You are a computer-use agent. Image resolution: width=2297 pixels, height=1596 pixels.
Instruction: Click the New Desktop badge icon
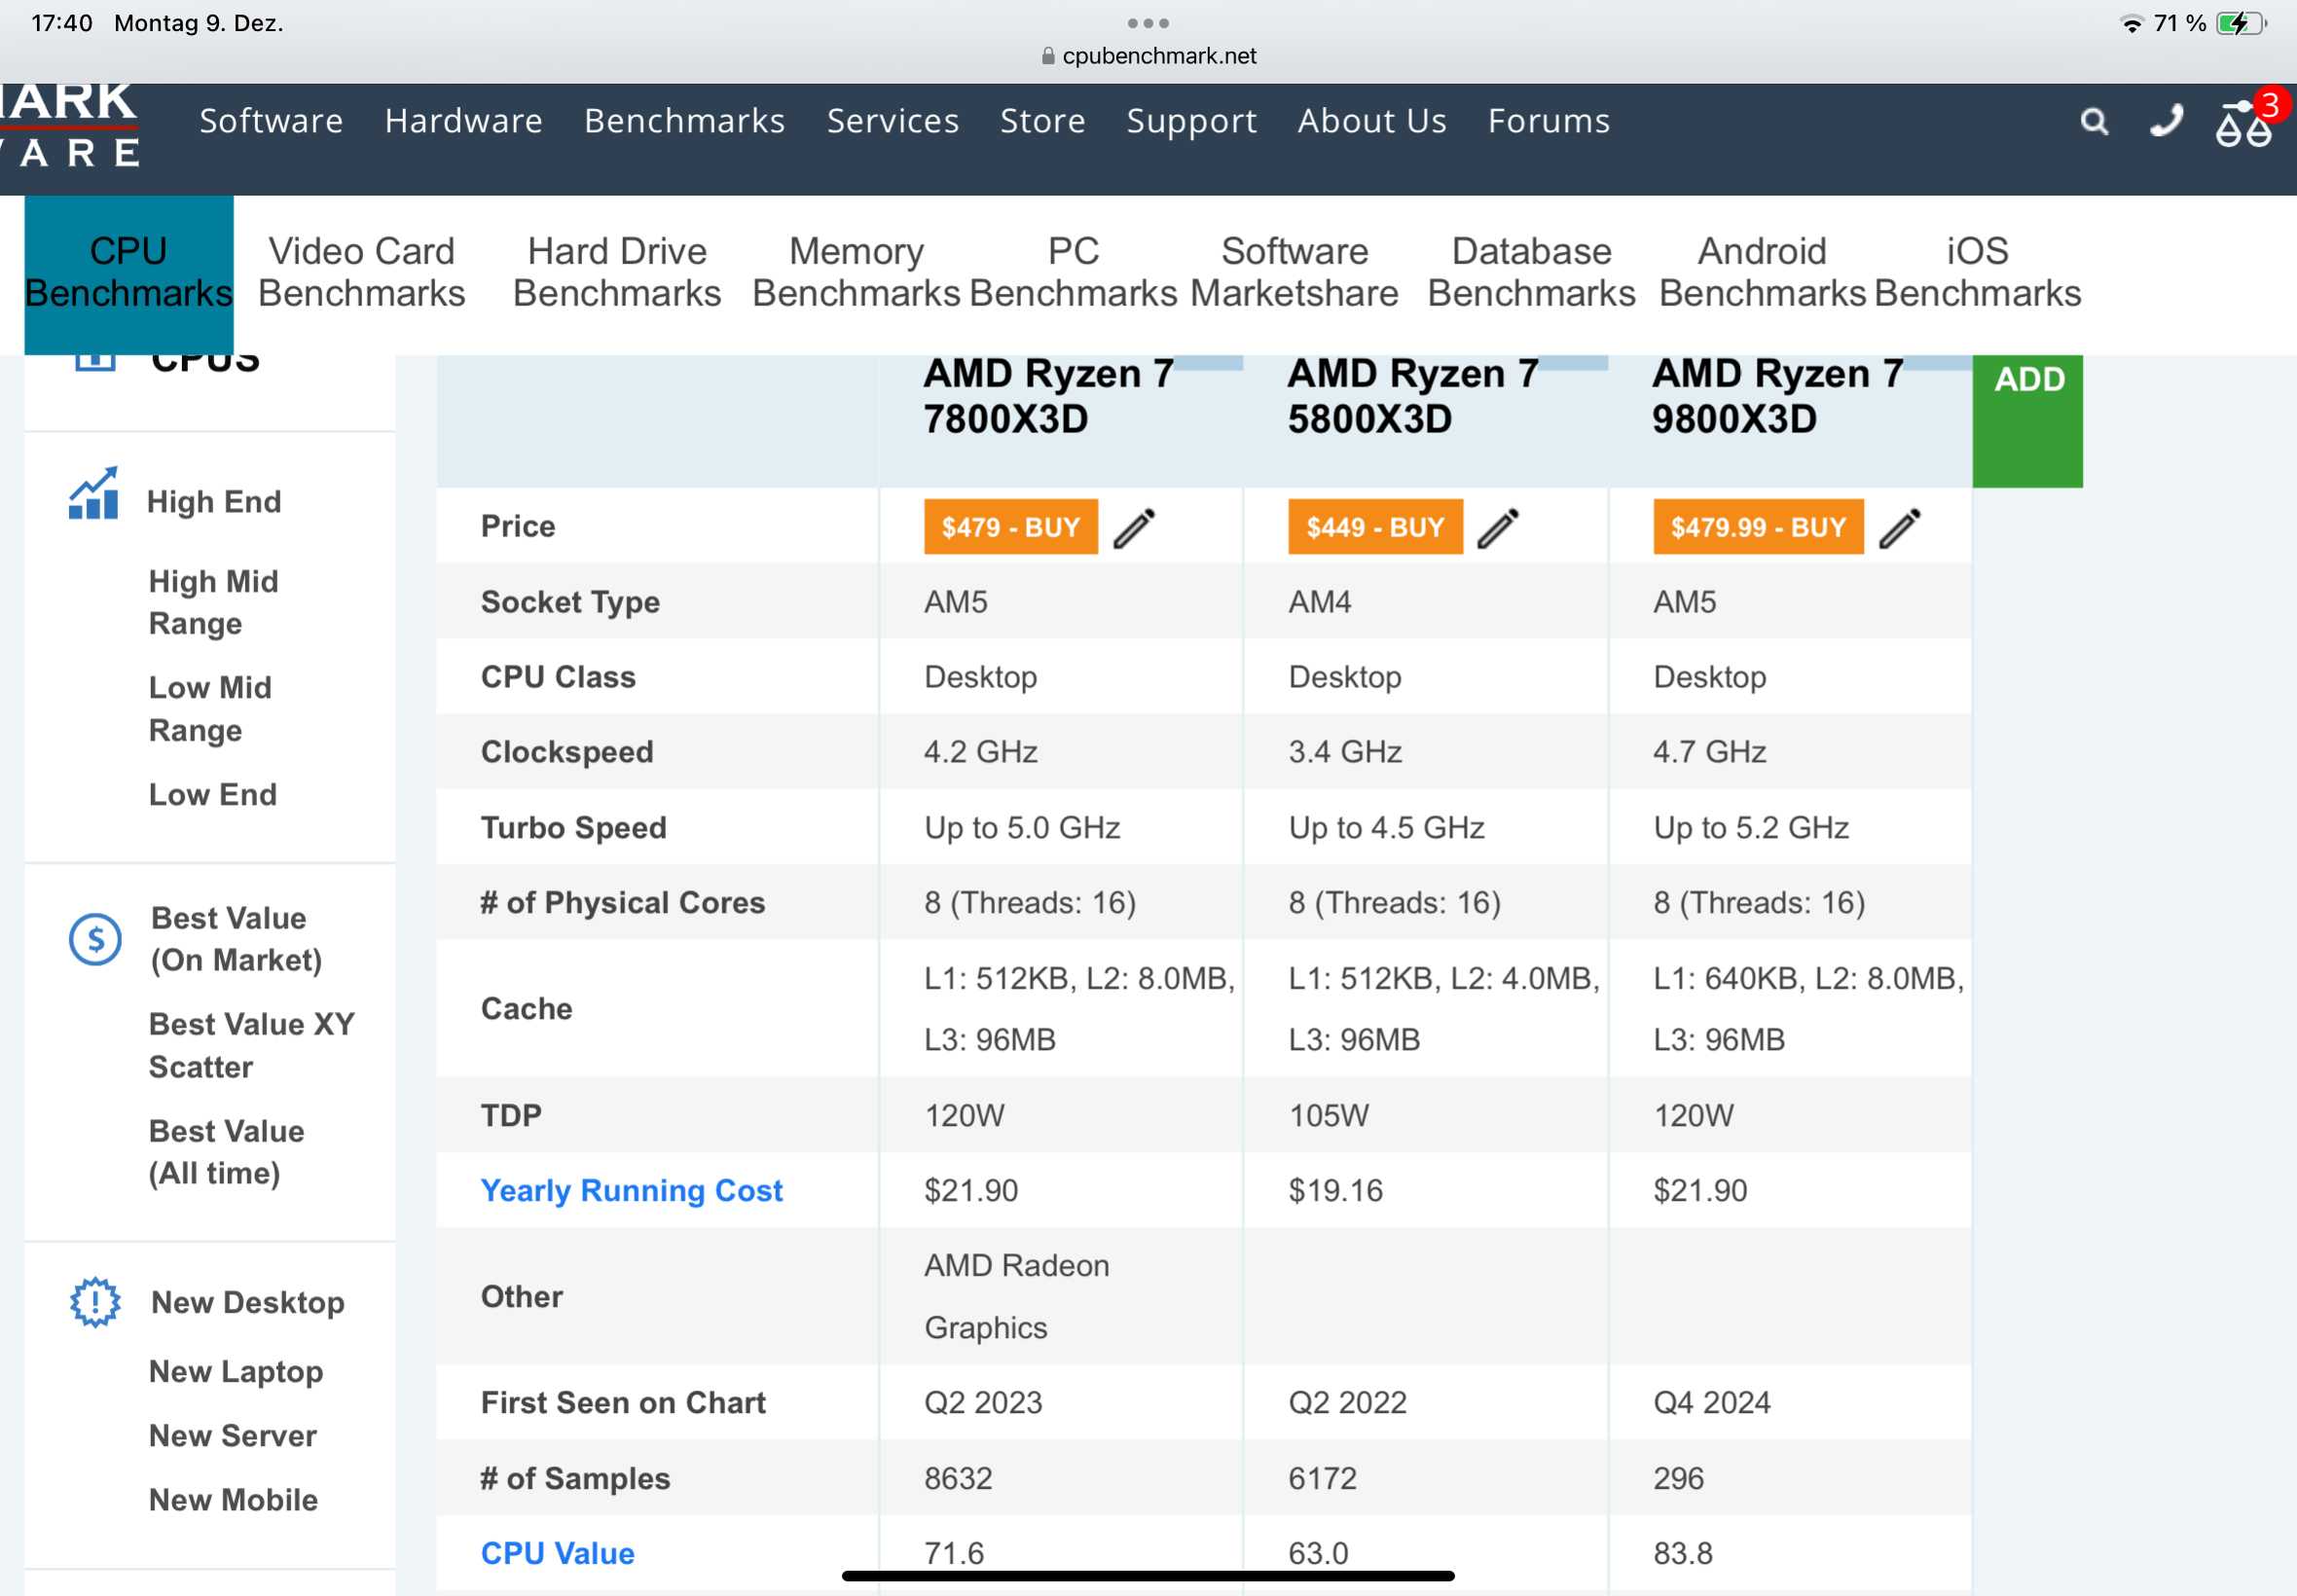tap(95, 1301)
